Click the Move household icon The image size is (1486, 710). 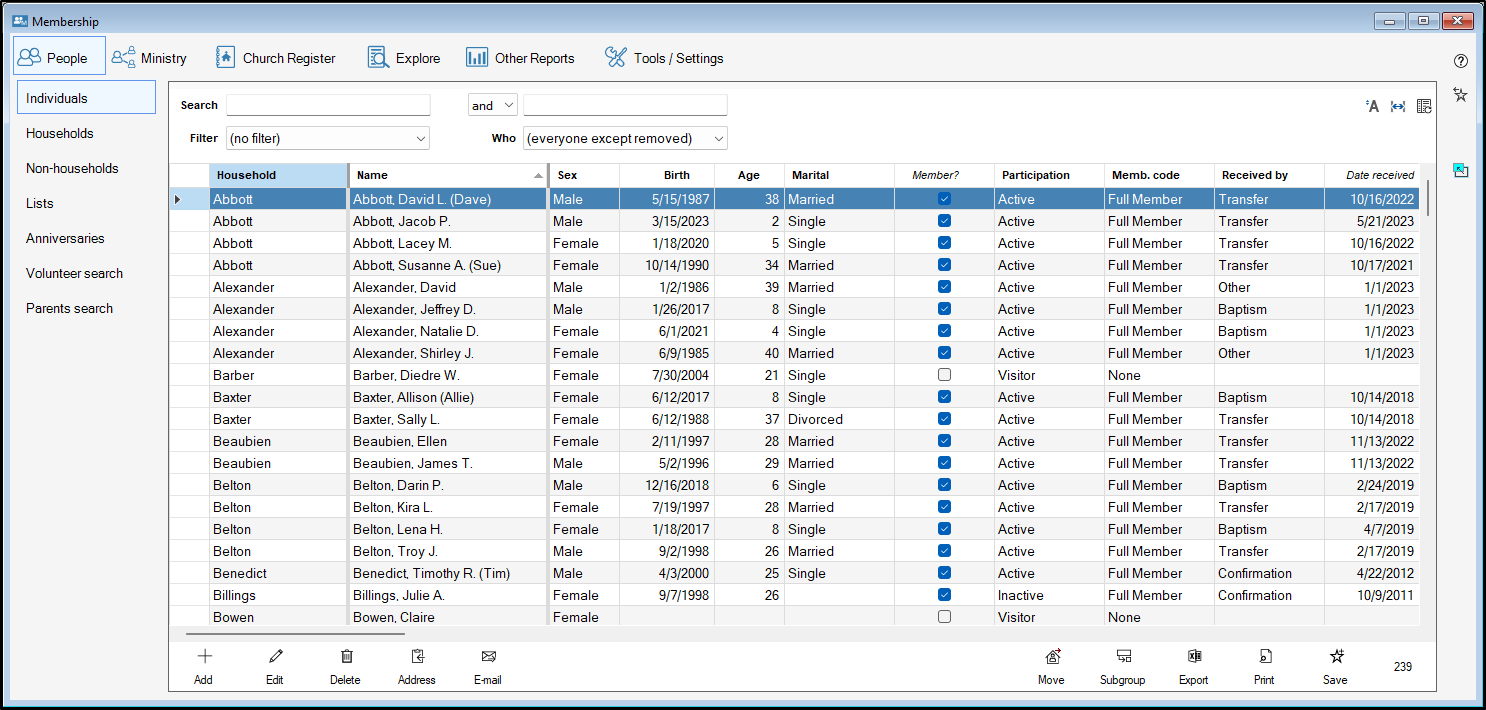pyautogui.click(x=1051, y=657)
